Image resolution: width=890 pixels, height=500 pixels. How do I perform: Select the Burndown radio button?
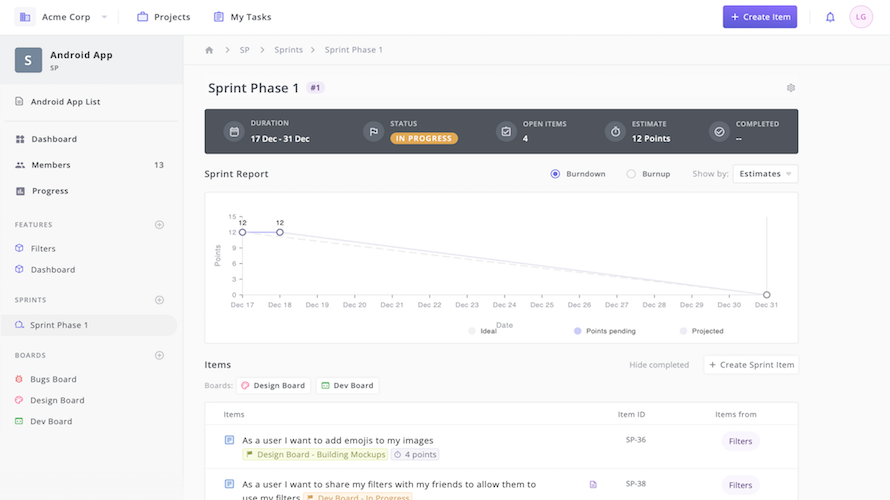click(555, 174)
